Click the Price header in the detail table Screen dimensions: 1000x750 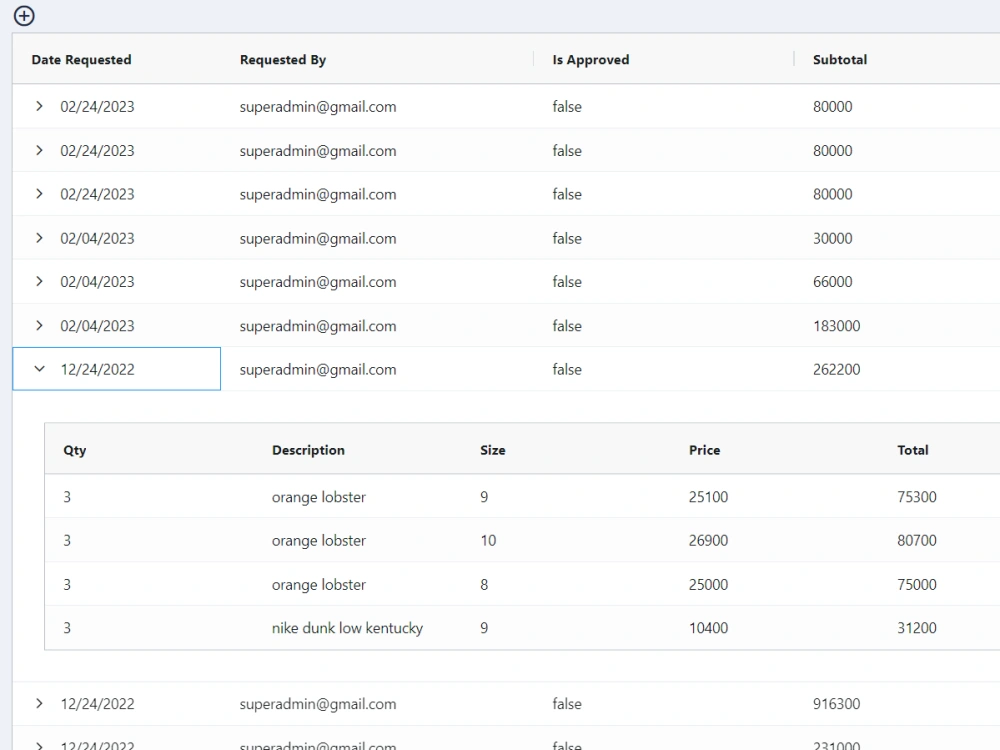pyautogui.click(x=704, y=450)
